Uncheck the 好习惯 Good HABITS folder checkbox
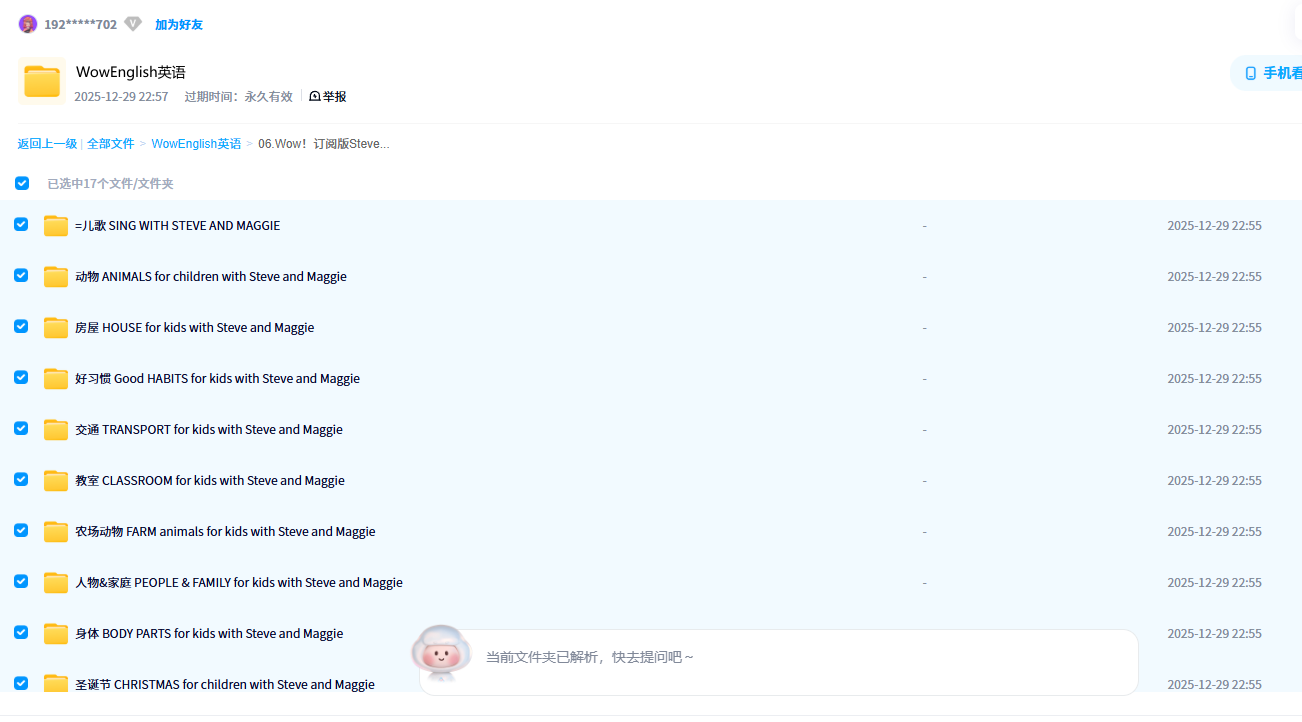This screenshot has height=722, width=1302. coord(21,377)
